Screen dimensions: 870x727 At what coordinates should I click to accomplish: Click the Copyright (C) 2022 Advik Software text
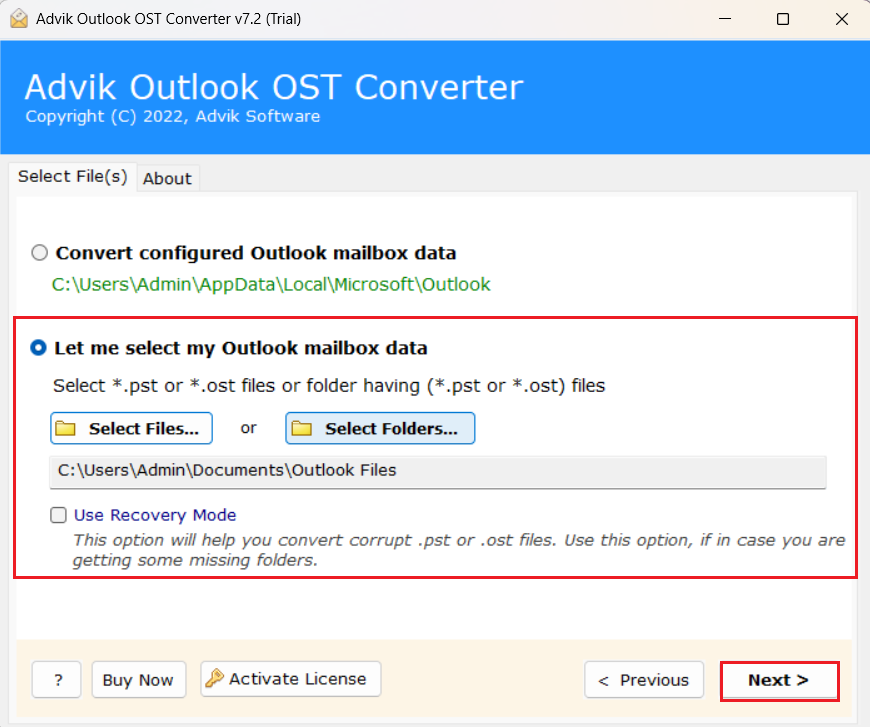(x=173, y=117)
